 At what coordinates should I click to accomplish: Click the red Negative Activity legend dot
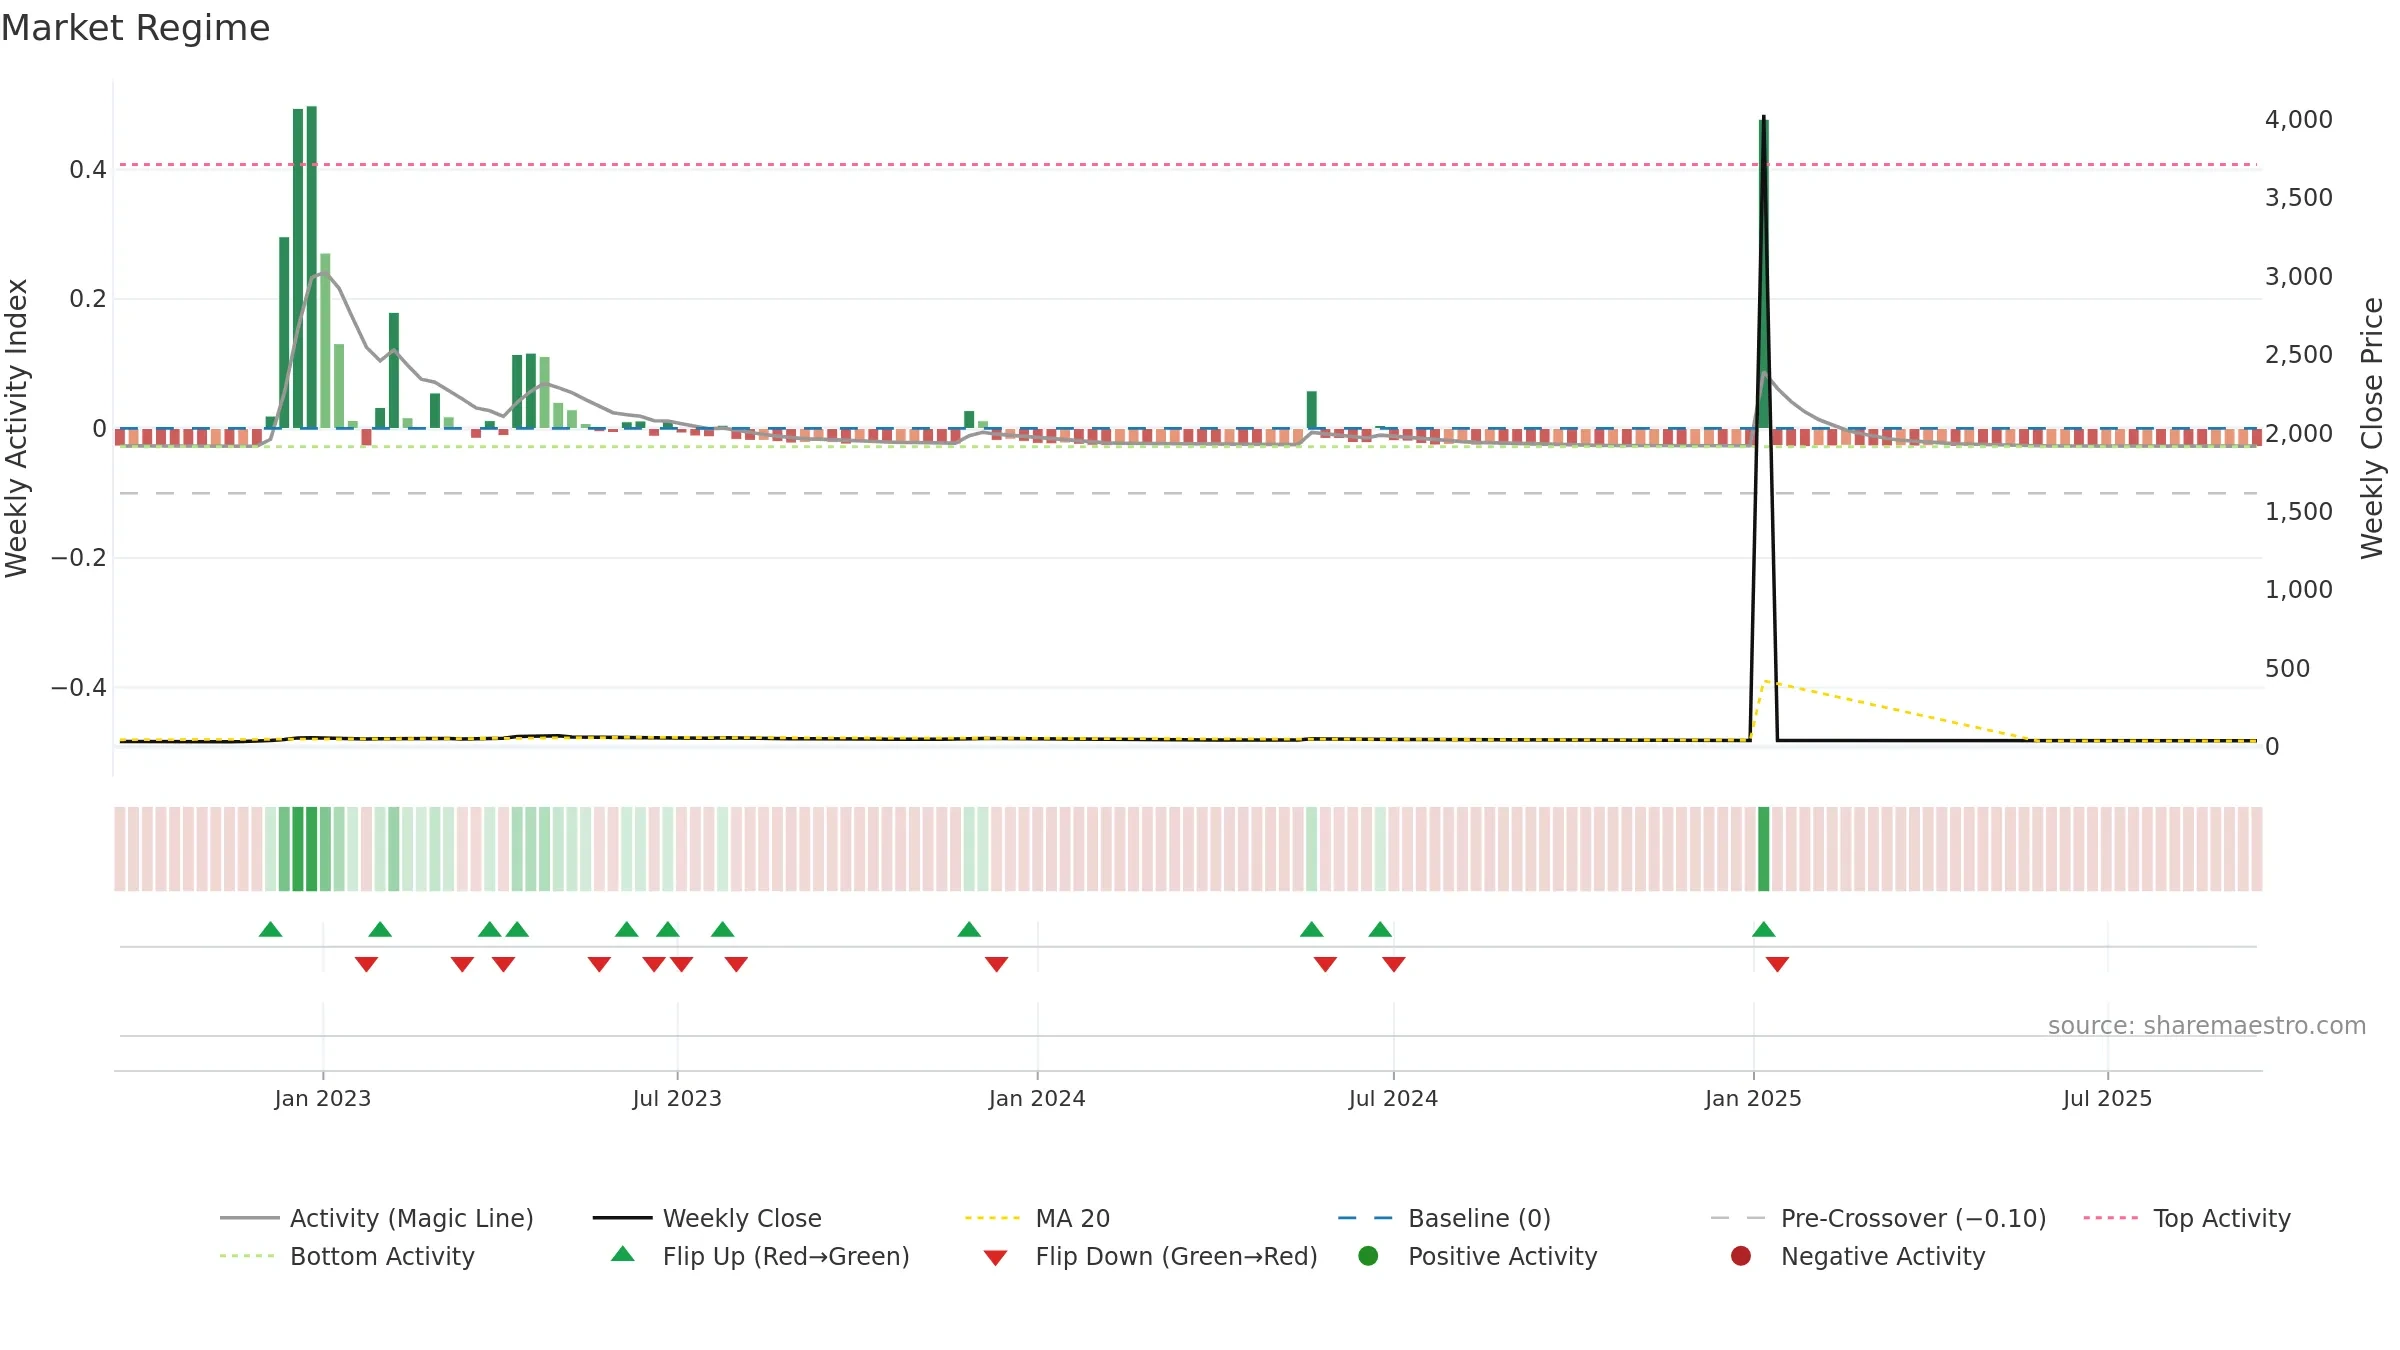(x=1741, y=1256)
